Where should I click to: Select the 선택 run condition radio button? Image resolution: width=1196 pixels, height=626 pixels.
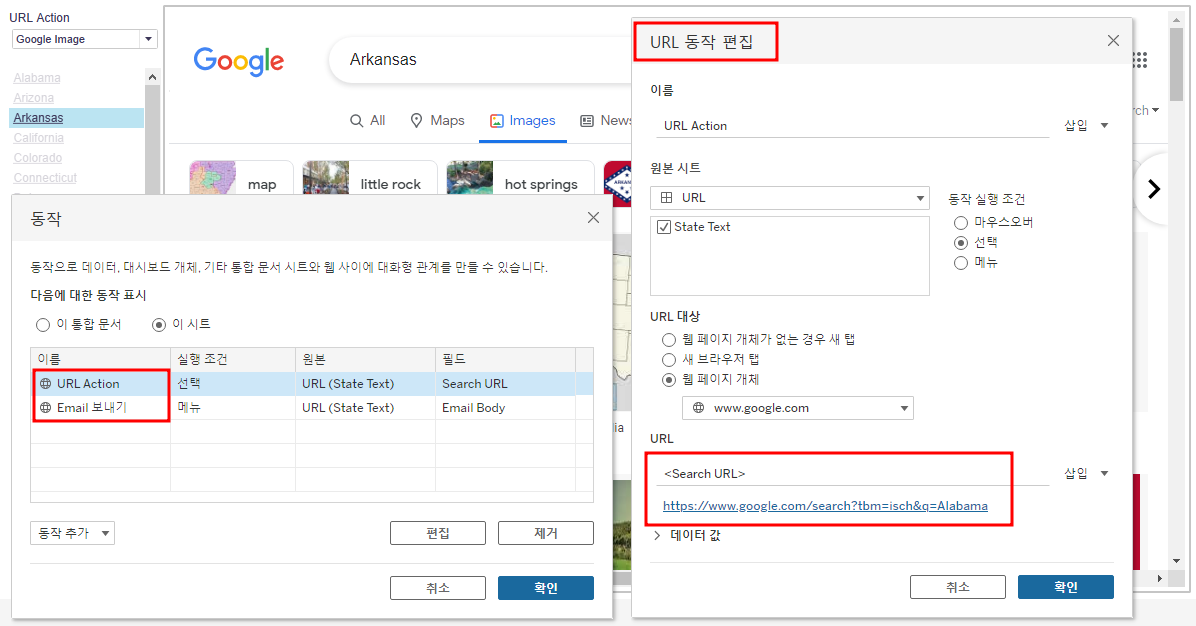pos(961,242)
